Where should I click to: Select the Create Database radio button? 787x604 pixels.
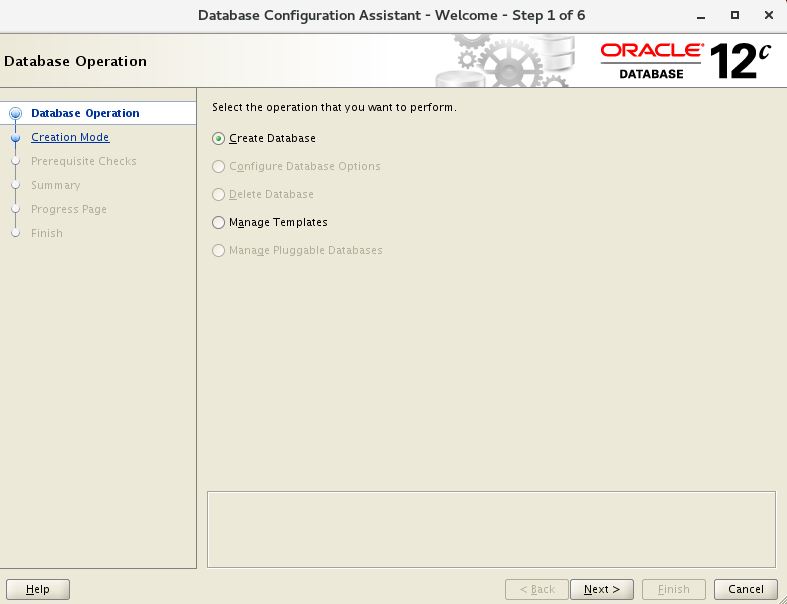[218, 139]
